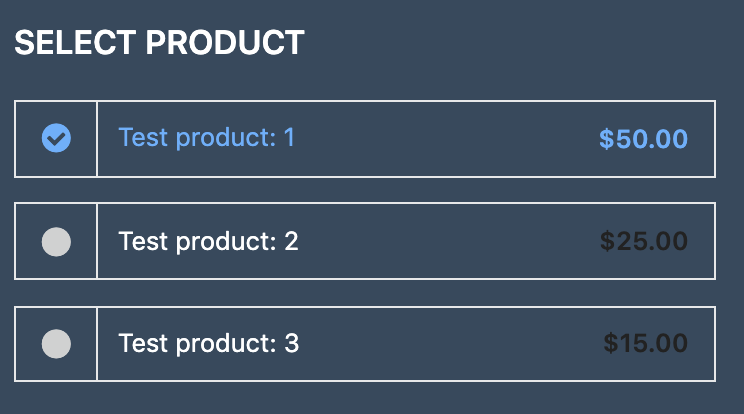Screen dimensions: 744x414
Task: Click empty space between product 1 name and price
Action: (445, 138)
